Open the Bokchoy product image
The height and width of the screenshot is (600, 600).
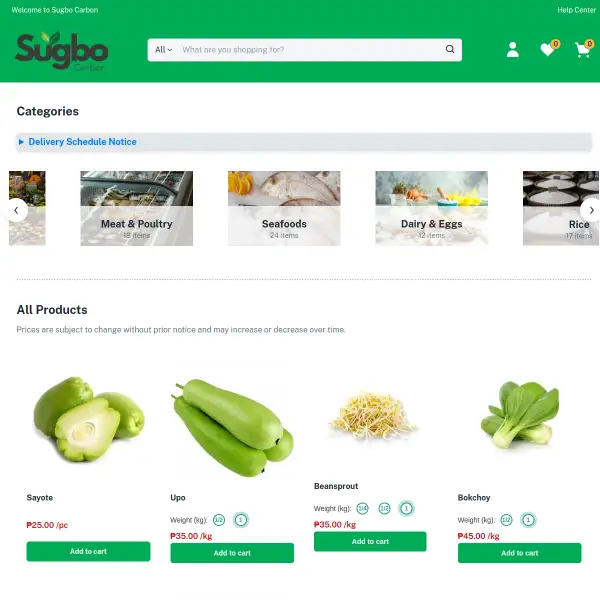pos(520,415)
